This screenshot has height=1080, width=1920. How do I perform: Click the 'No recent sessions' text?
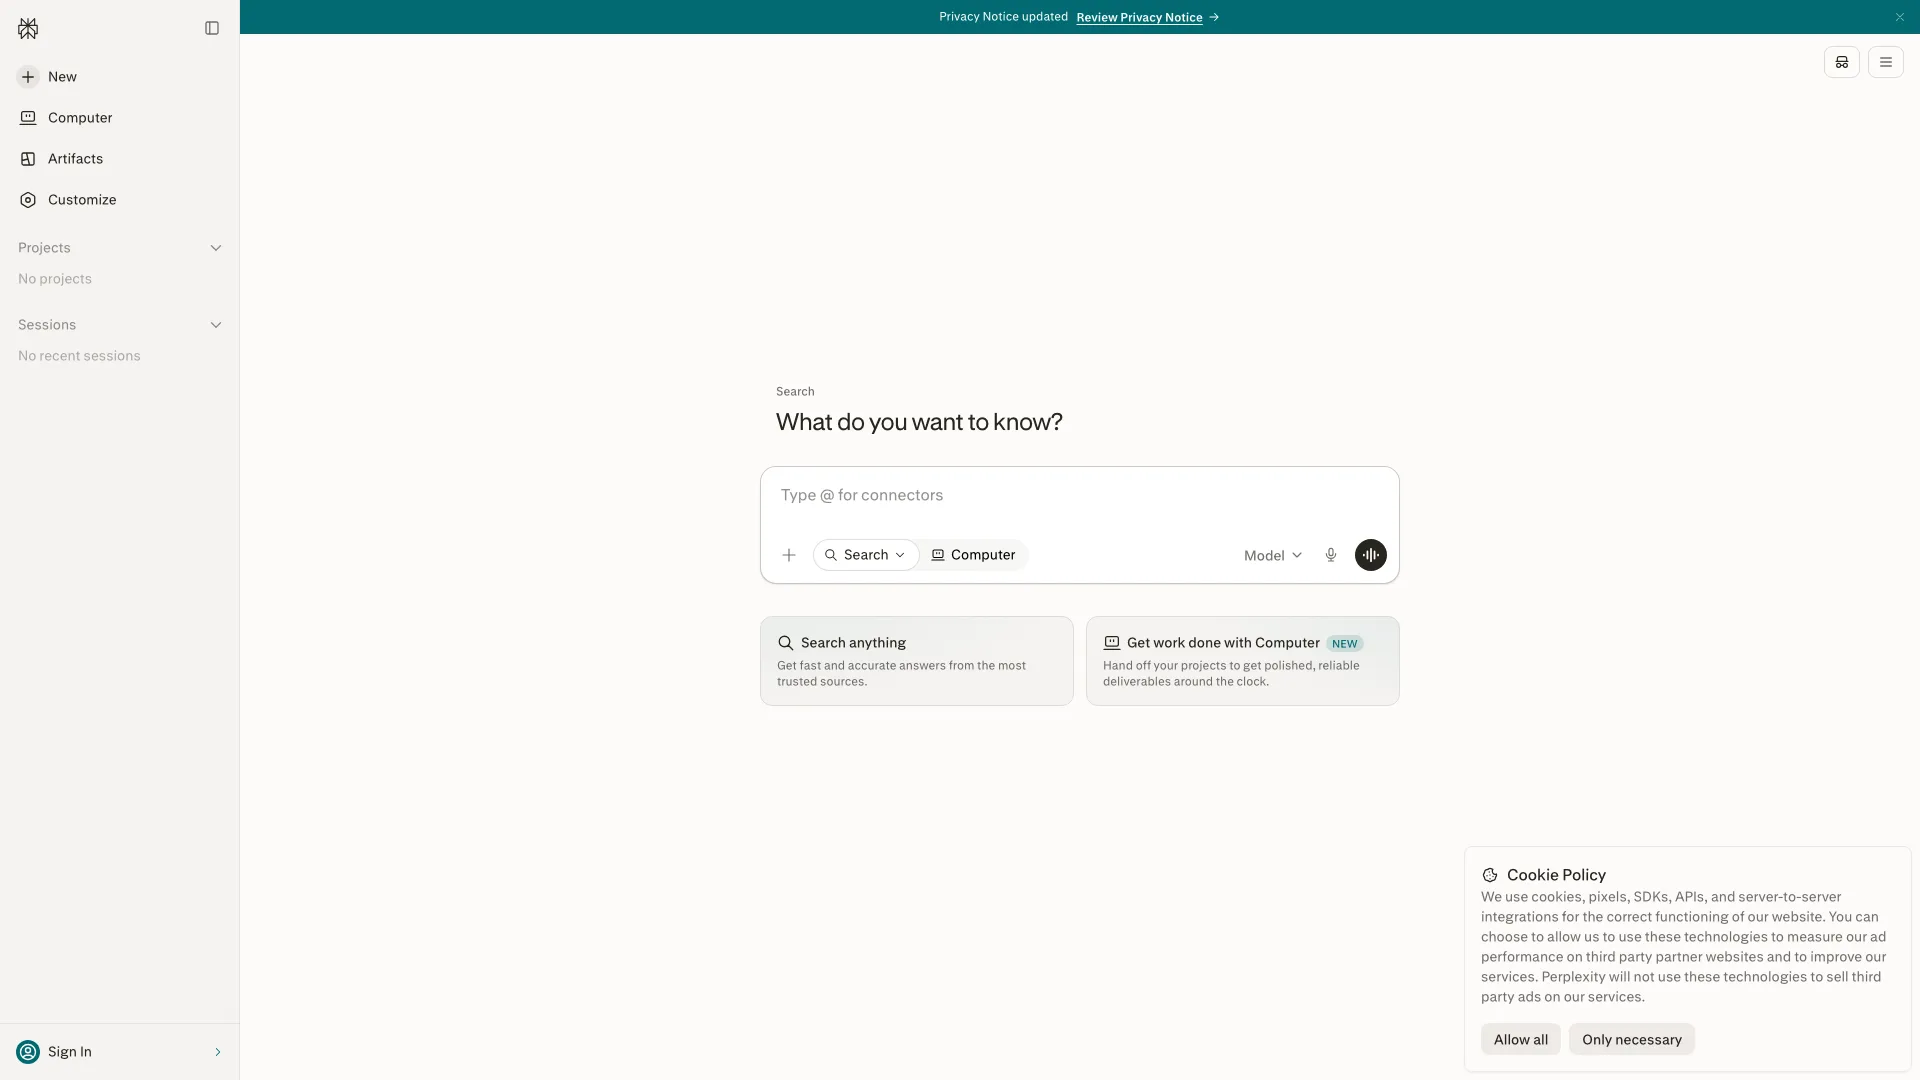pos(79,356)
